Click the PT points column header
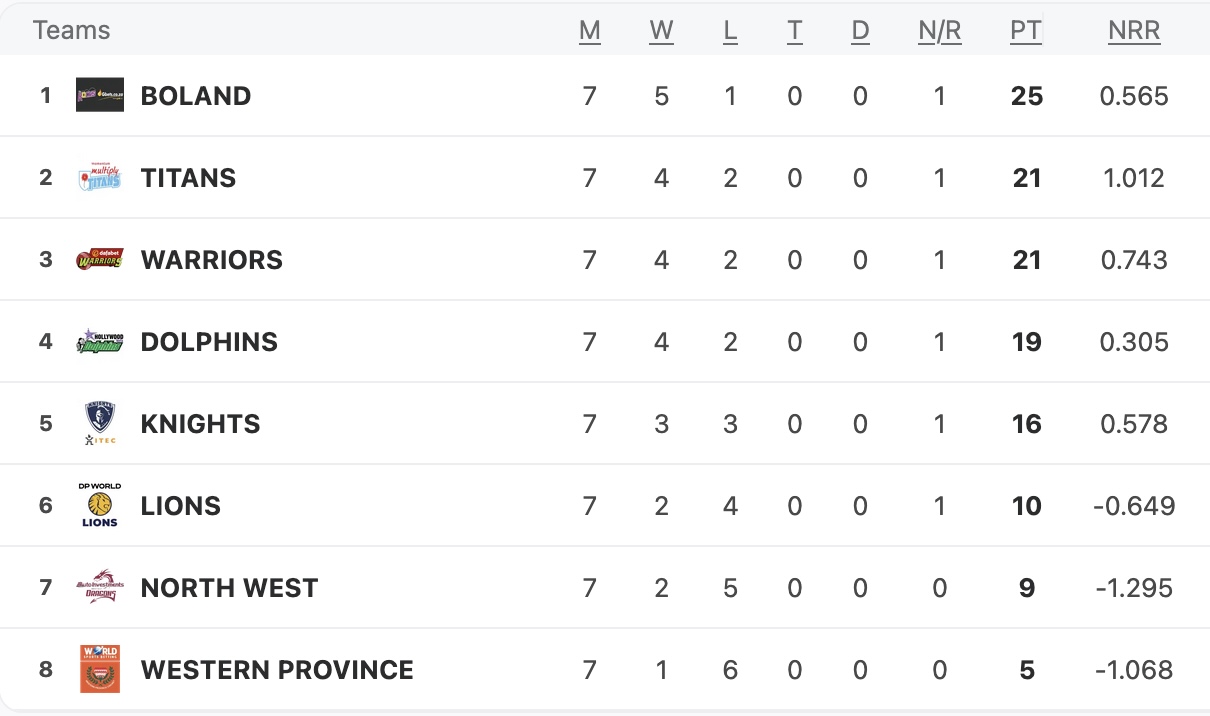Viewport: 1210px width, 716px height. (1025, 31)
